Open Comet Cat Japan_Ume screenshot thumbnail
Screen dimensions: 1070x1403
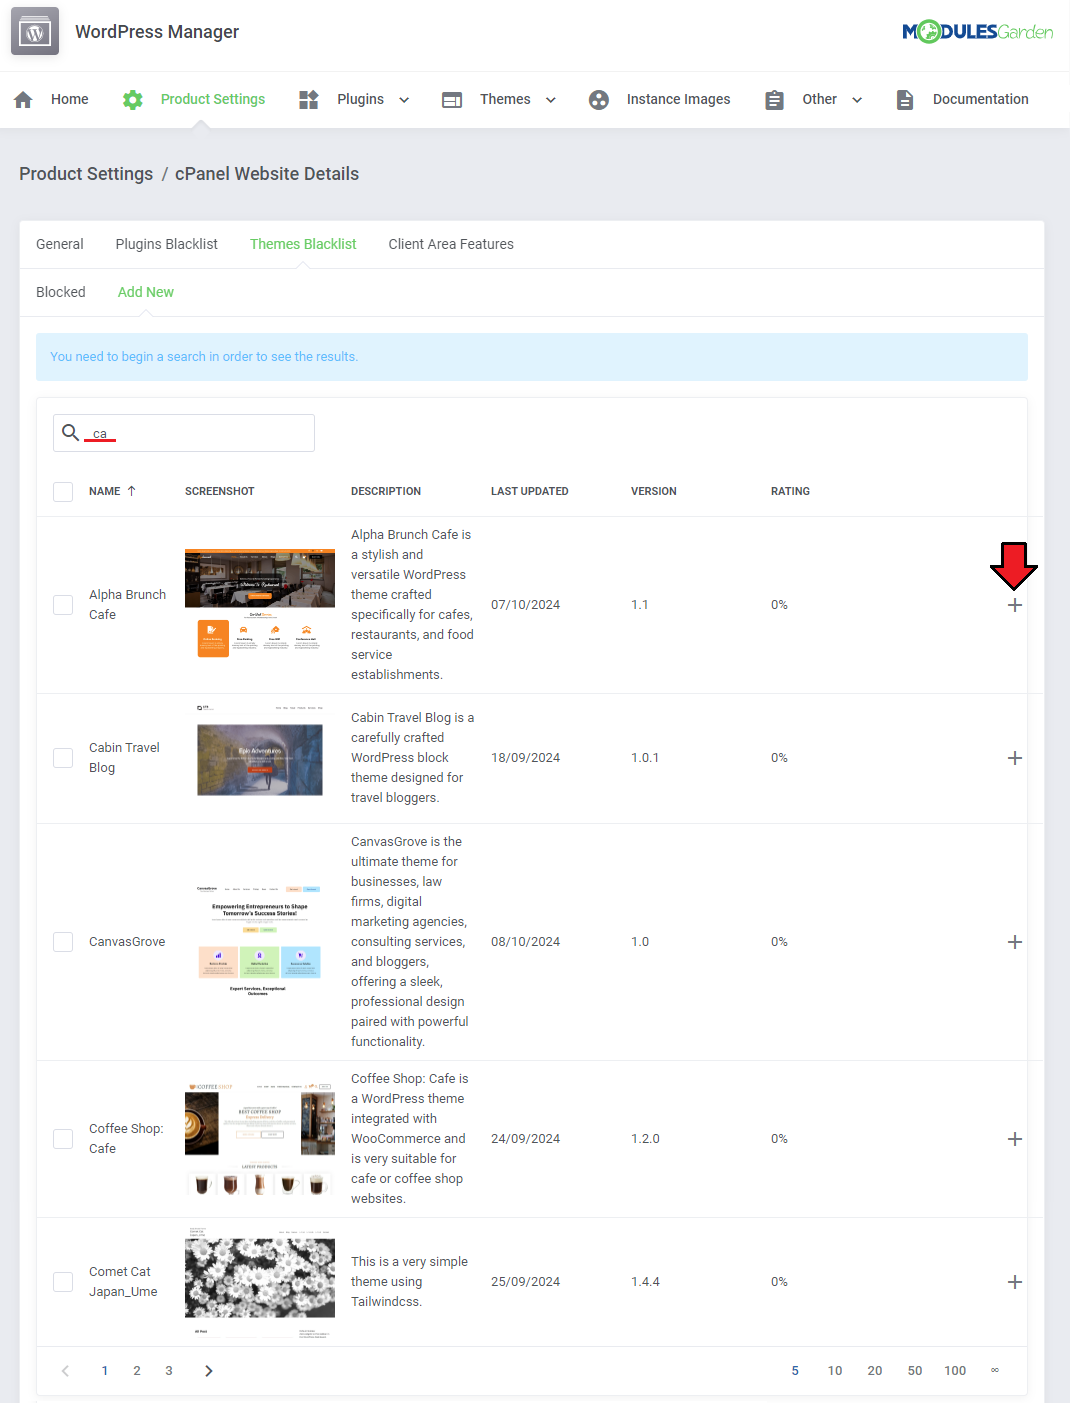pyautogui.click(x=260, y=1282)
